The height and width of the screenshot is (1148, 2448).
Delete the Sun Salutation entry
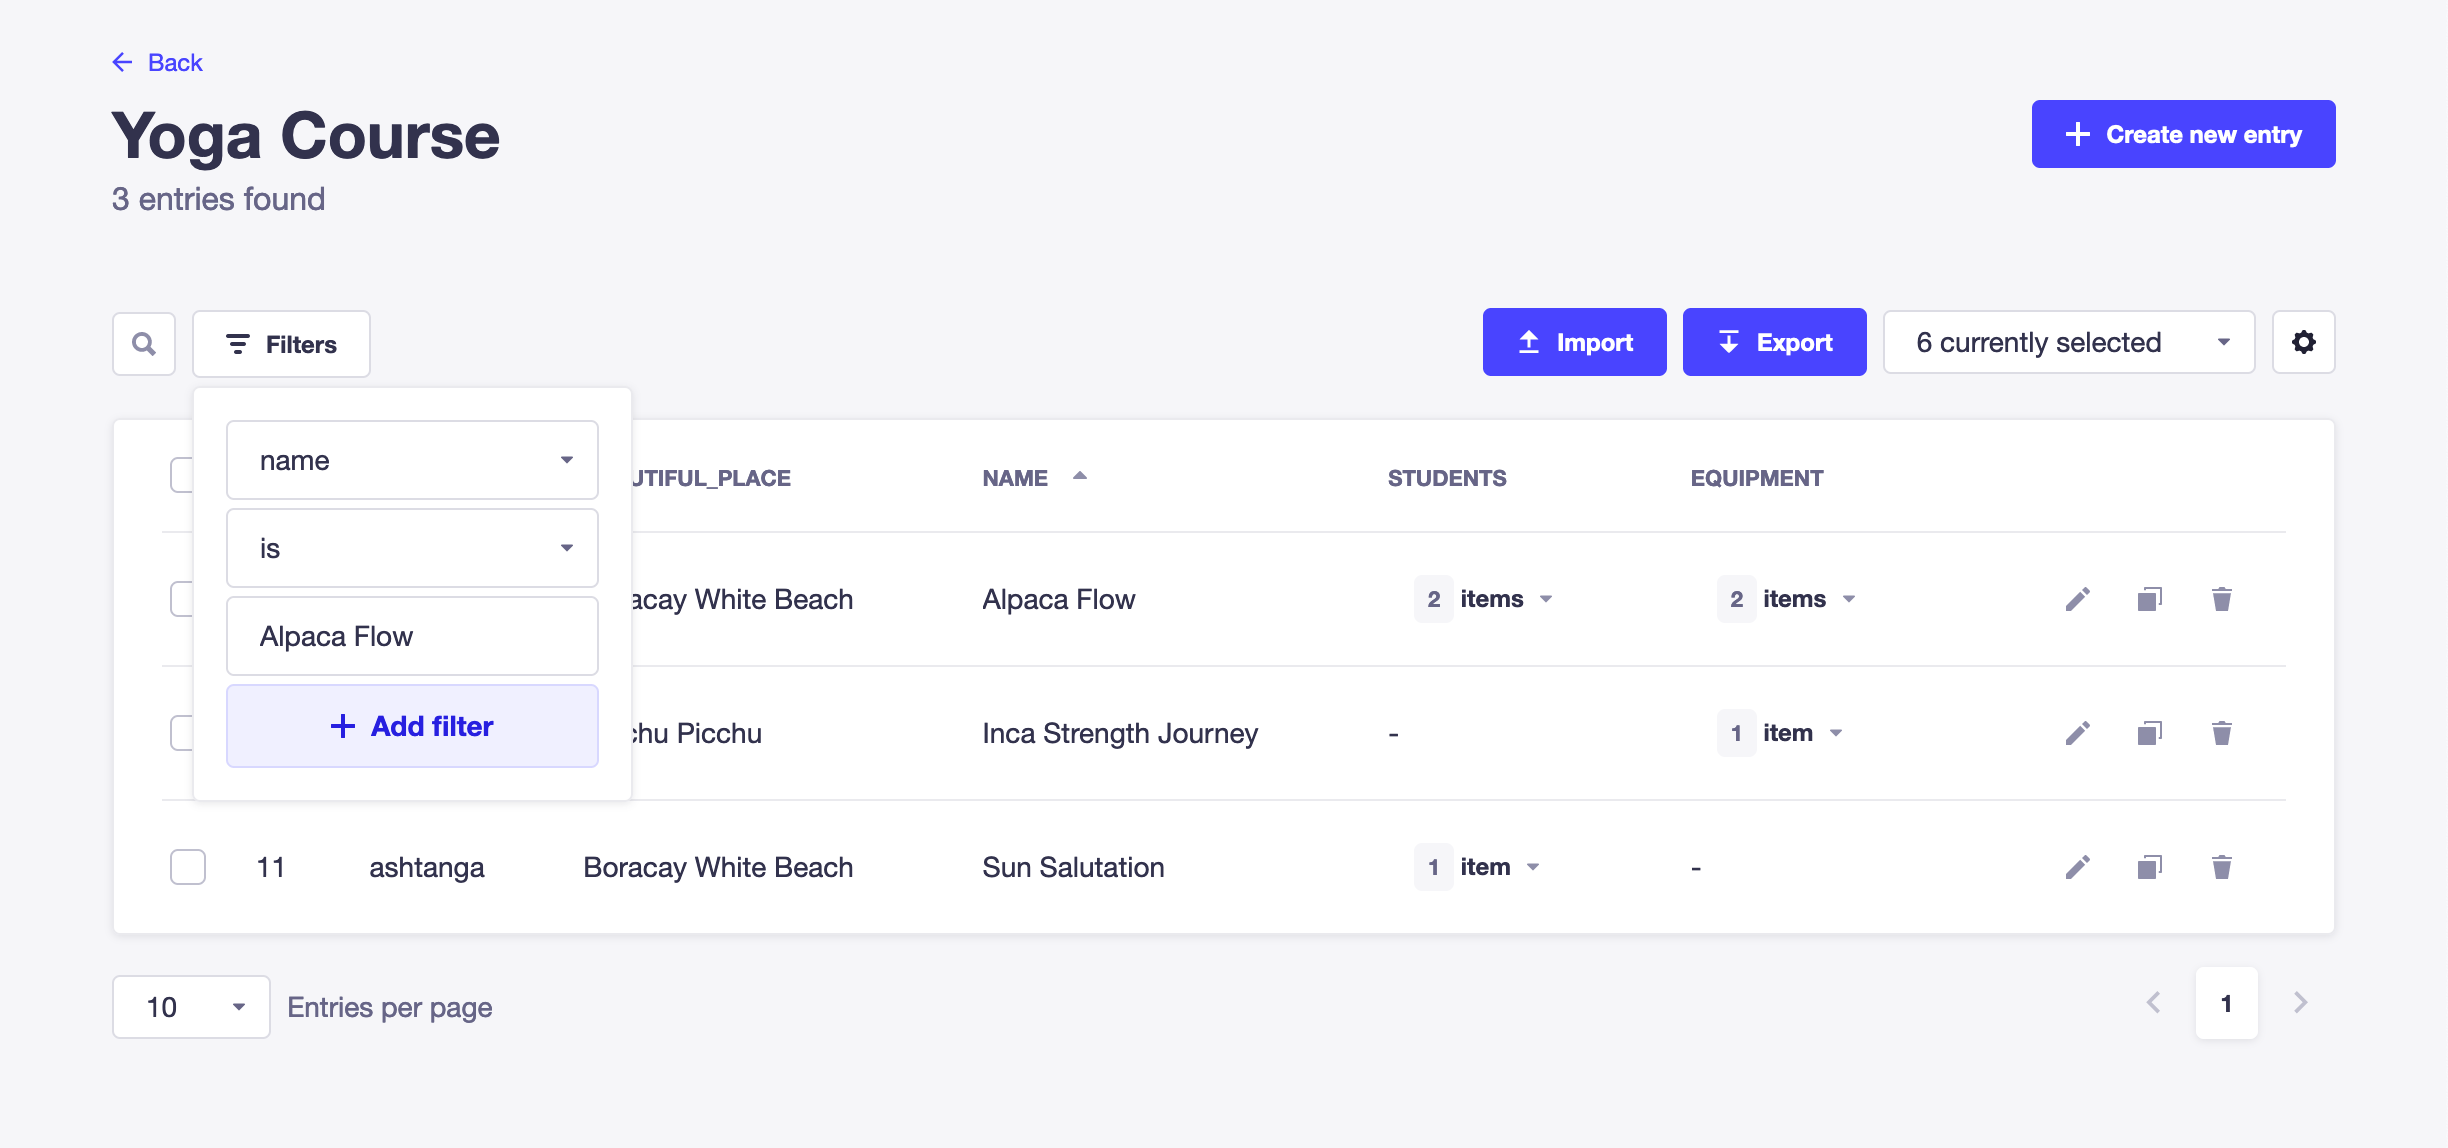point(2221,867)
